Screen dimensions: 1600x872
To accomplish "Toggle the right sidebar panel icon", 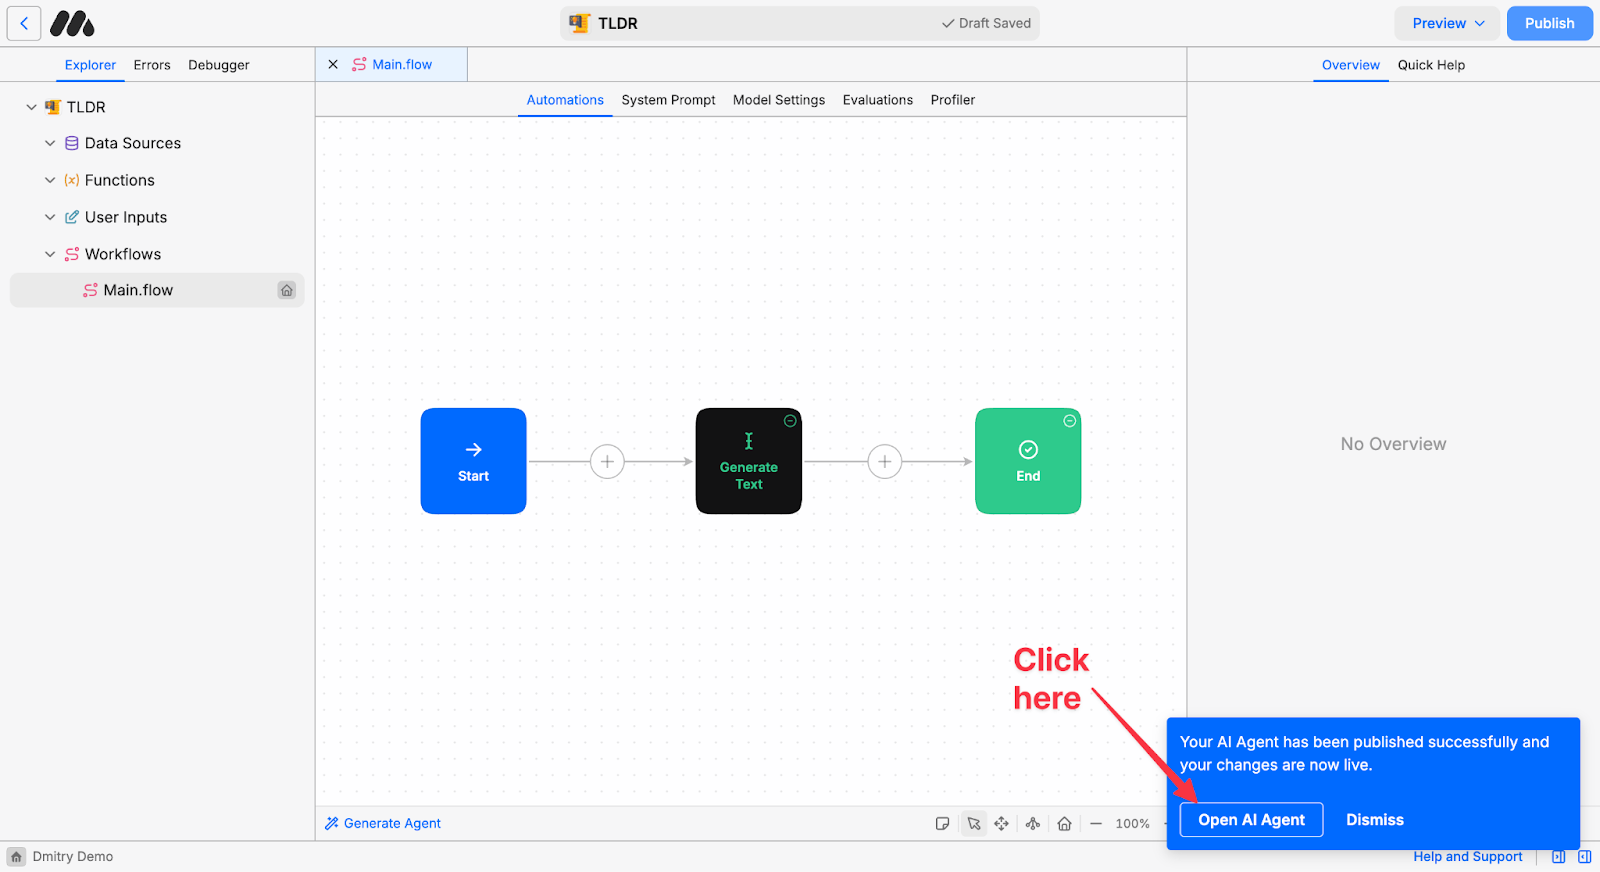I will click(1585, 857).
